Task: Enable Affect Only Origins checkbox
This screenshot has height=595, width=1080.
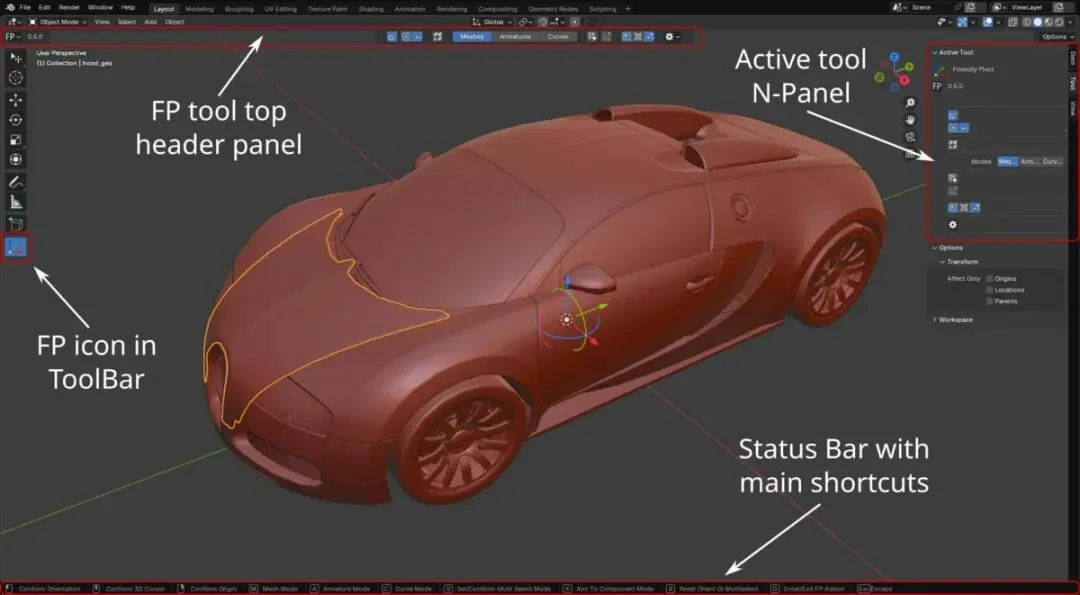Action: click(x=990, y=279)
